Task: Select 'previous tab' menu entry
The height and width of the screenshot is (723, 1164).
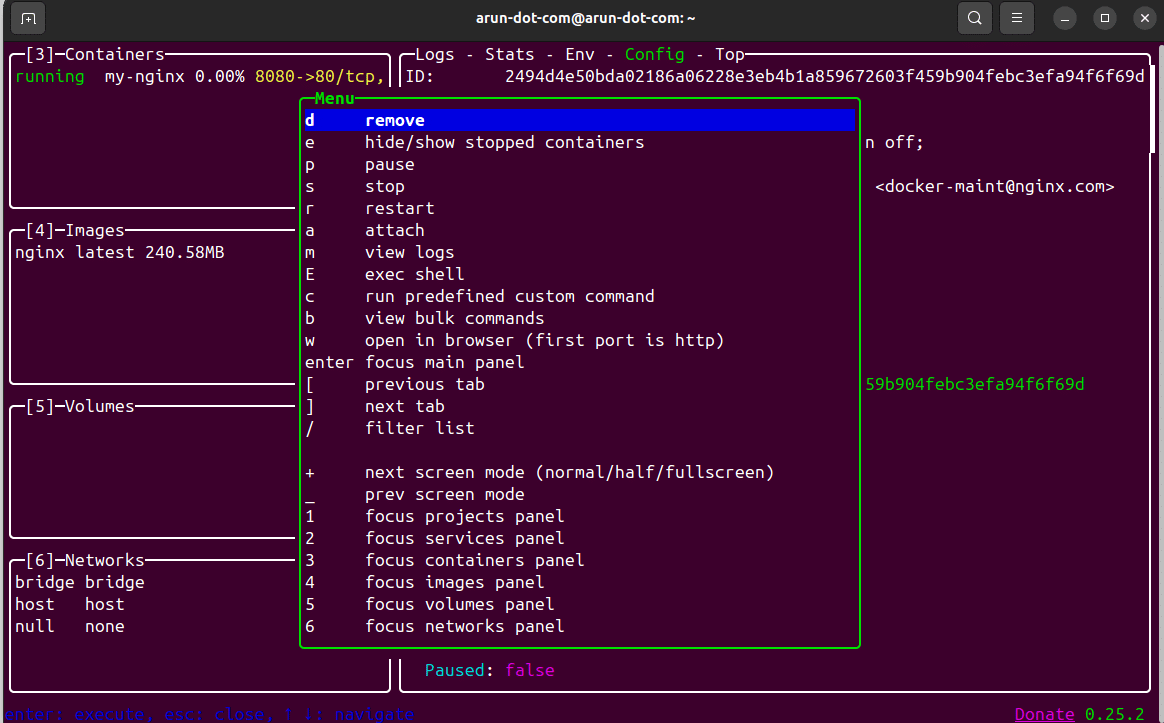Action: [580, 385]
